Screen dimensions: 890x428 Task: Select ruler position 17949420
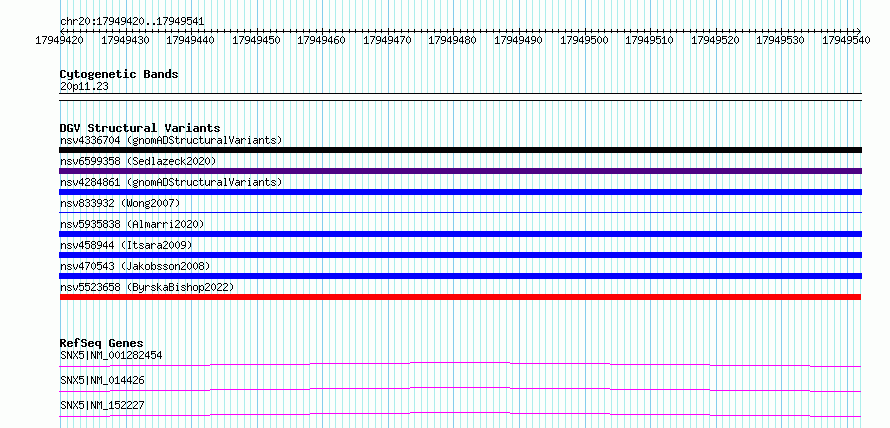[x=60, y=40]
